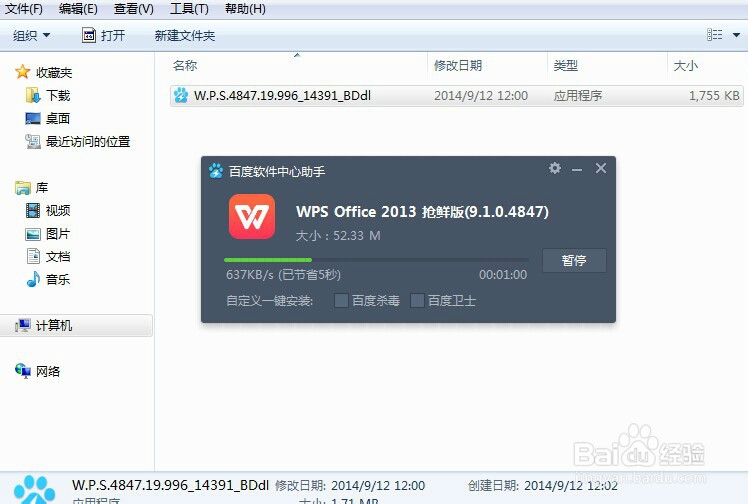The image size is (748, 504).
Task: Click the 视频 film icon
Action: point(33,210)
